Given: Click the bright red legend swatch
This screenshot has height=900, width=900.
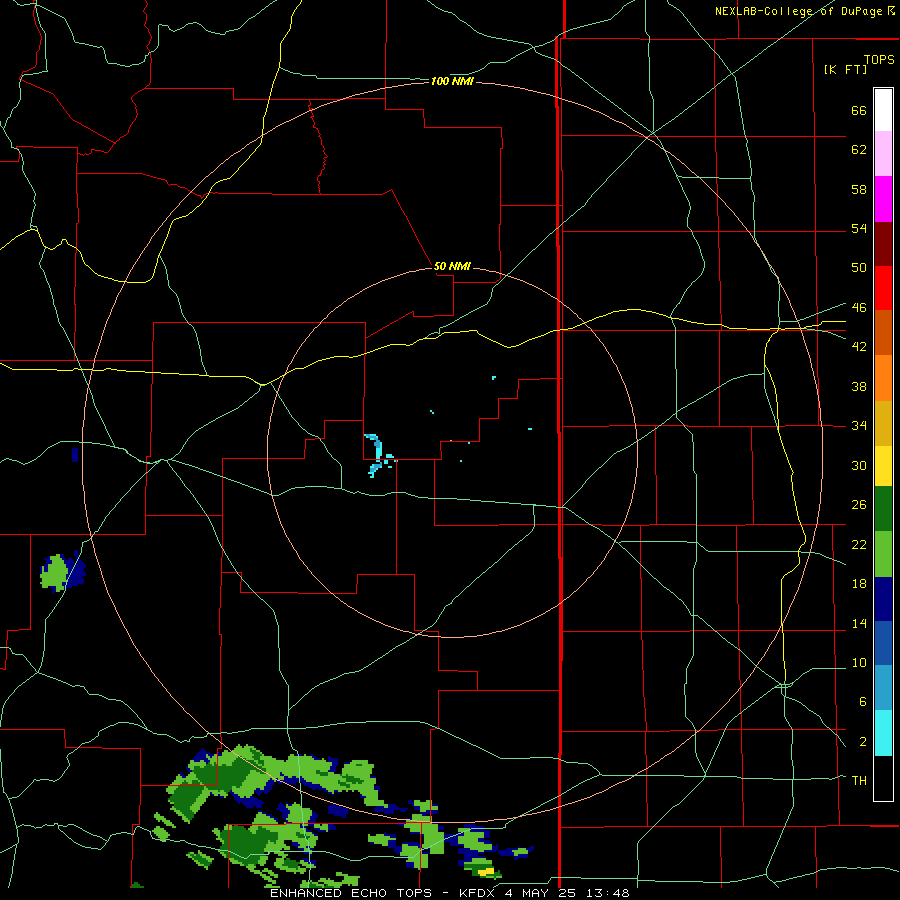Looking at the screenshot, I should click(883, 288).
